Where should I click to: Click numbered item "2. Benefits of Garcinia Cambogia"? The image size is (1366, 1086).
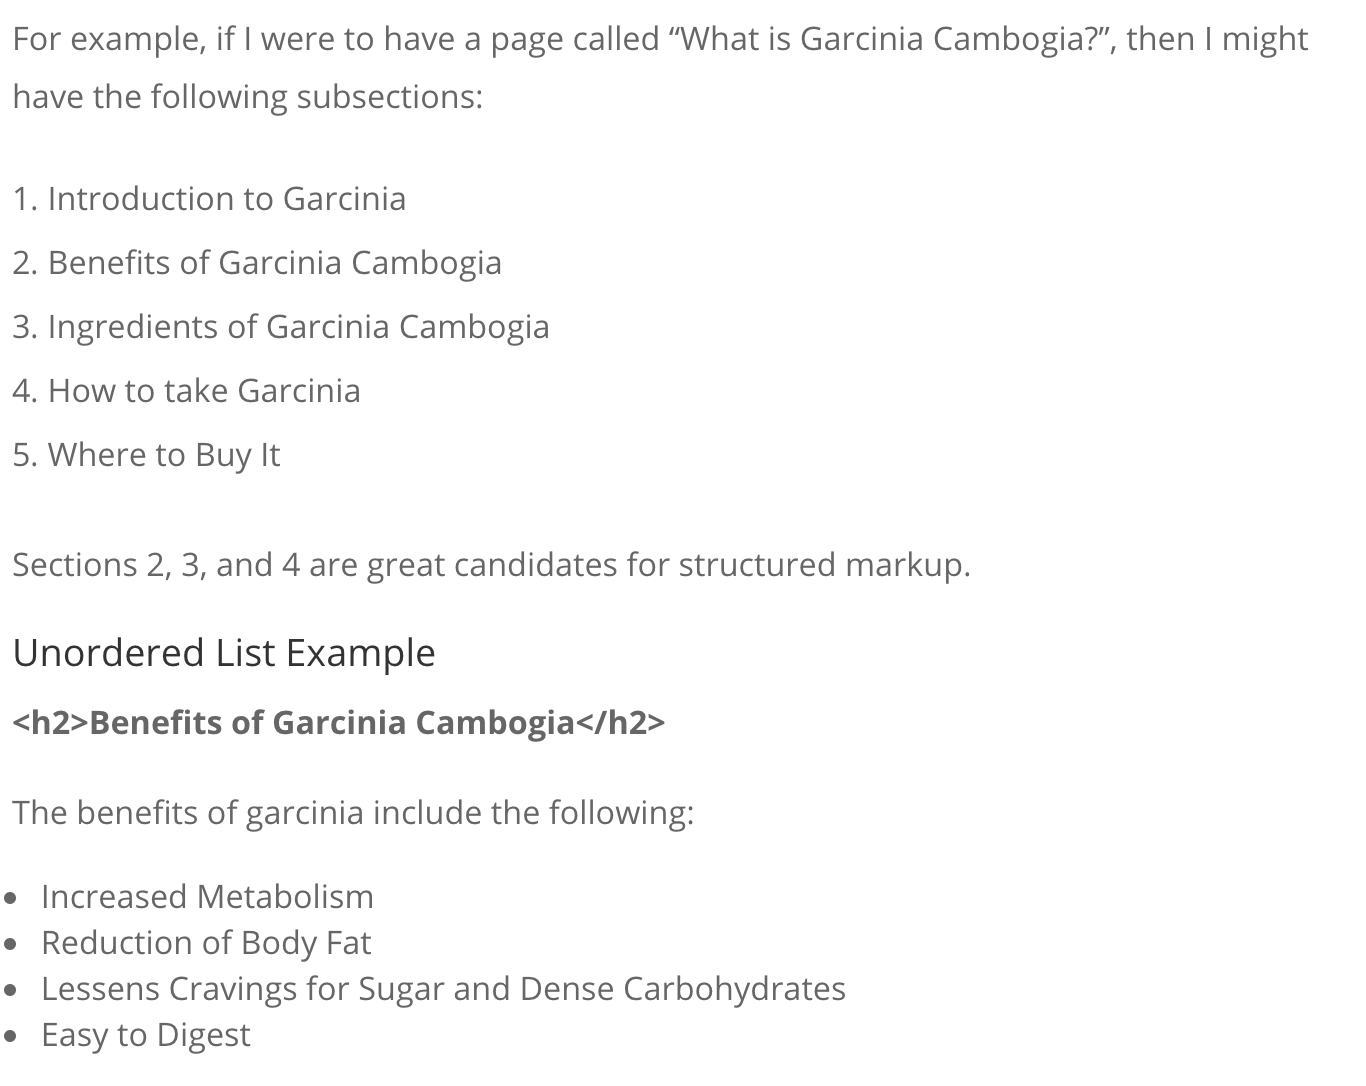pyautogui.click(x=257, y=263)
